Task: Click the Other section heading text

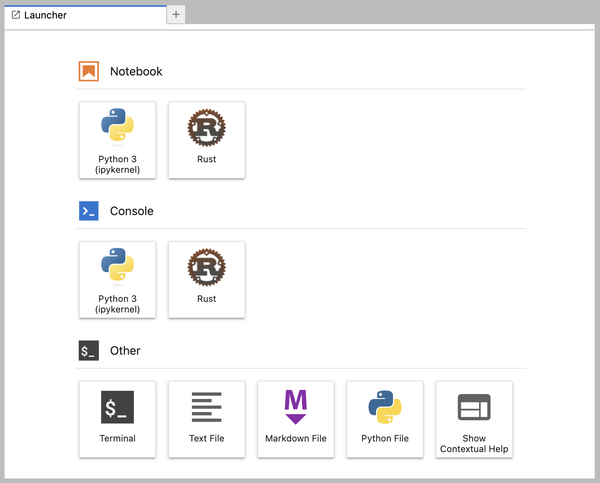Action: pyautogui.click(x=125, y=351)
